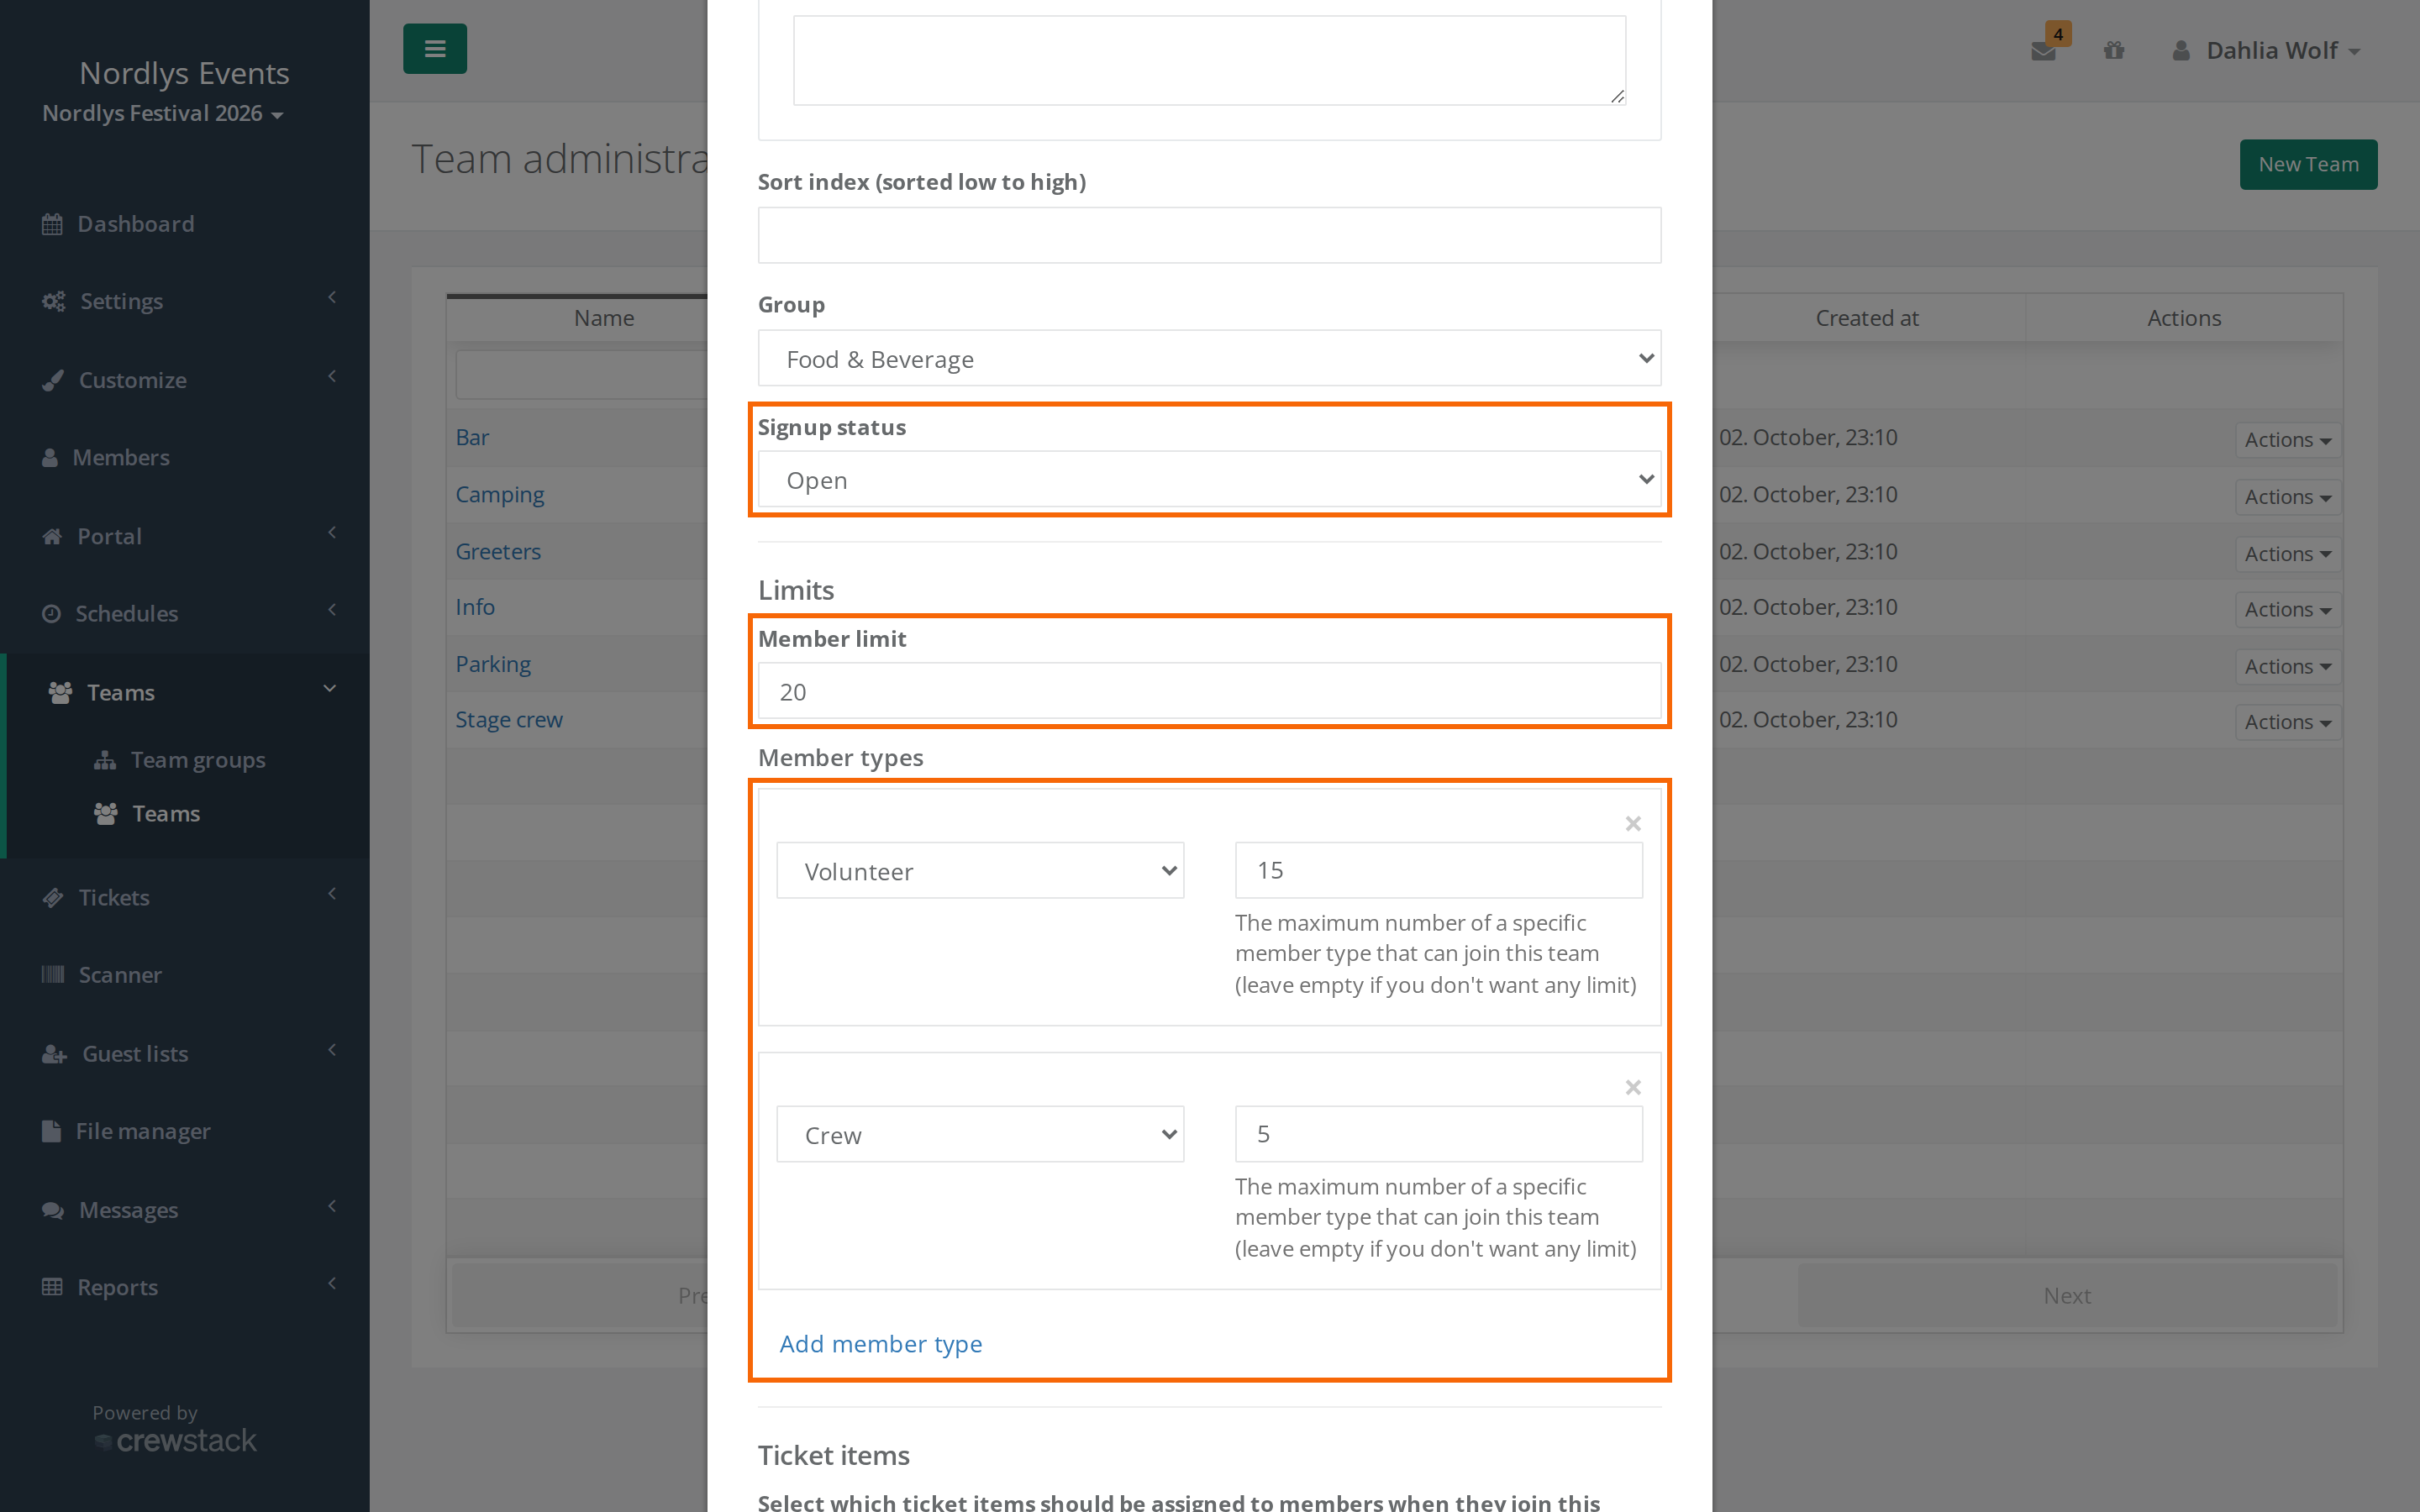
Task: Open the Dahlia Wolf user menu
Action: click(x=2267, y=50)
